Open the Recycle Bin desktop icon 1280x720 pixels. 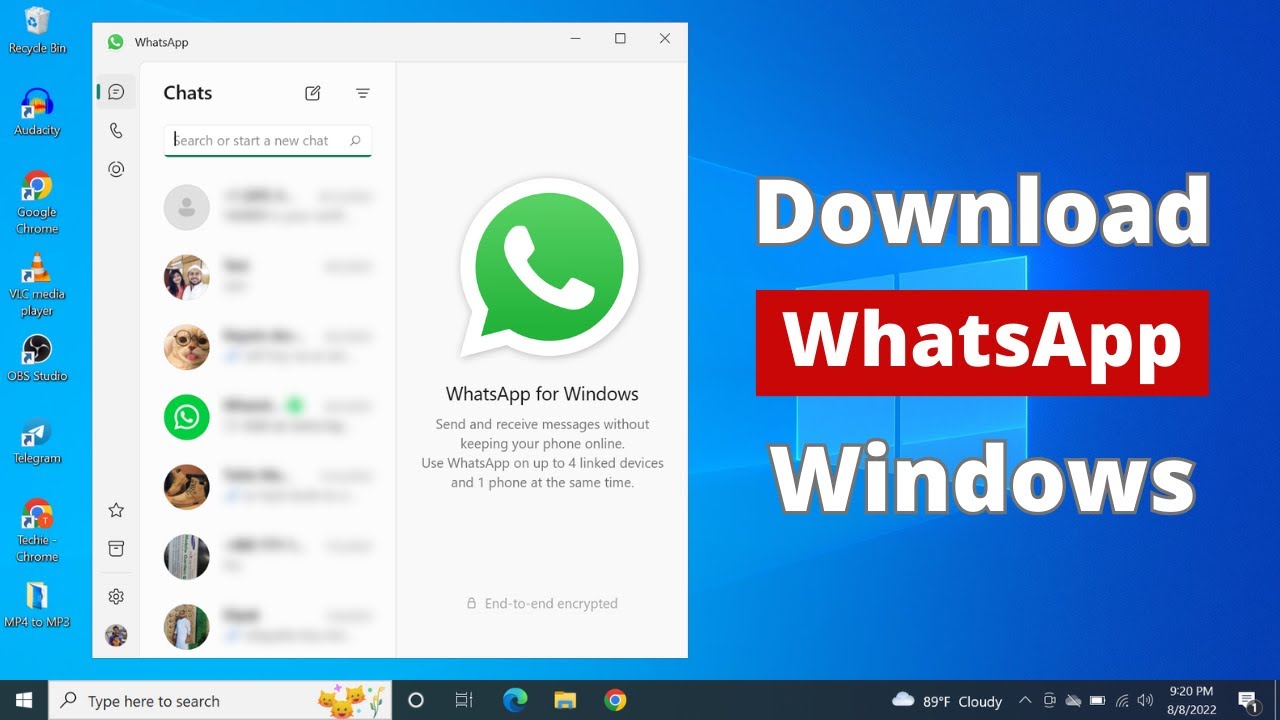point(37,30)
